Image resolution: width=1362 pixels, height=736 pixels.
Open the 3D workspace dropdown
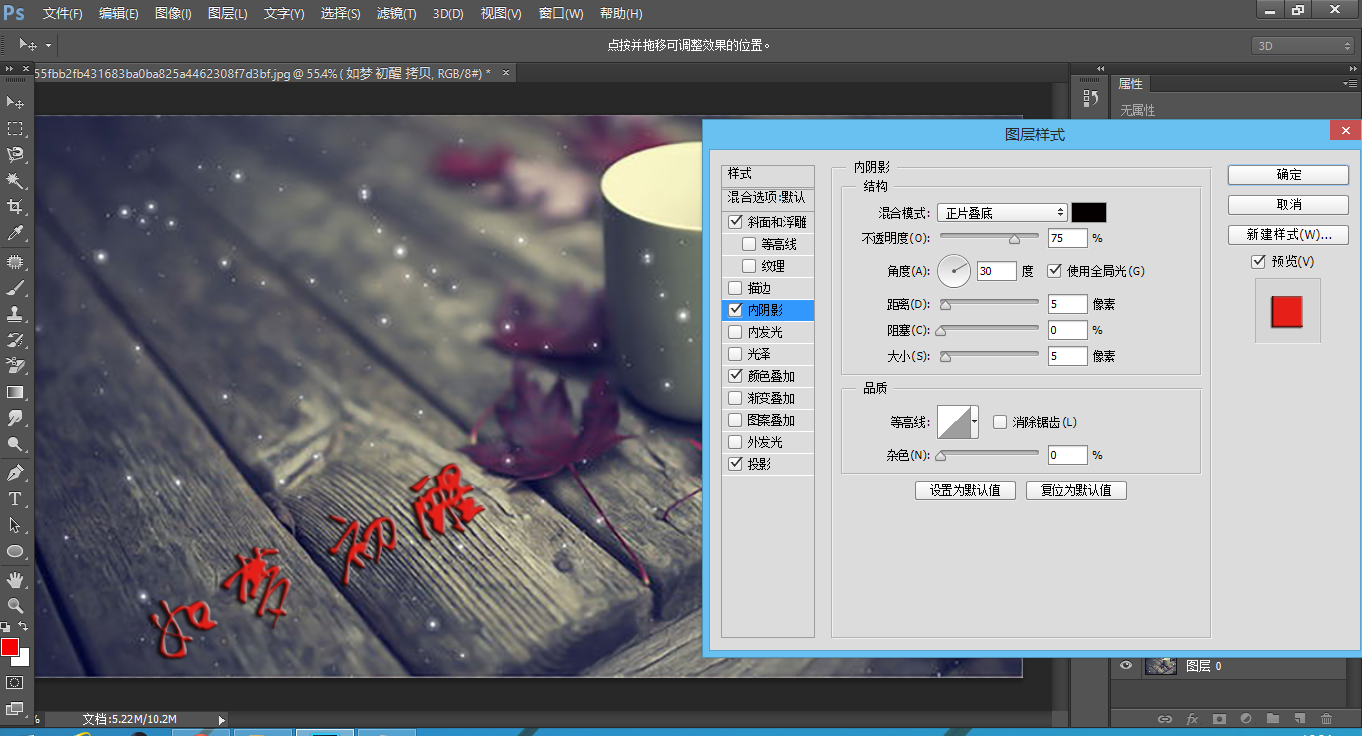(1303, 46)
